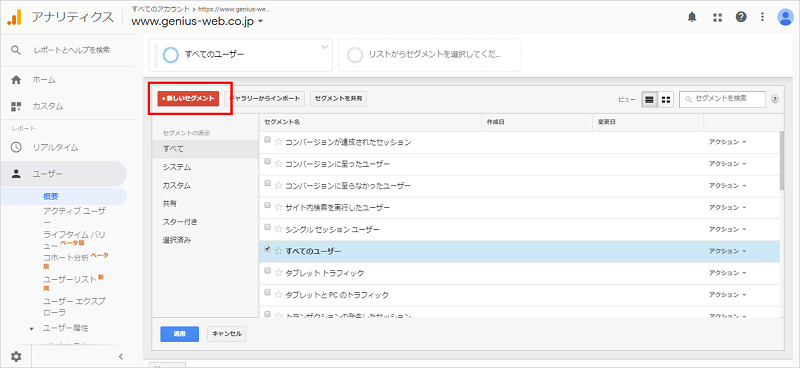Open アクション dropdown for コンバージョンに至らなかったユーザー

[x=728, y=186]
